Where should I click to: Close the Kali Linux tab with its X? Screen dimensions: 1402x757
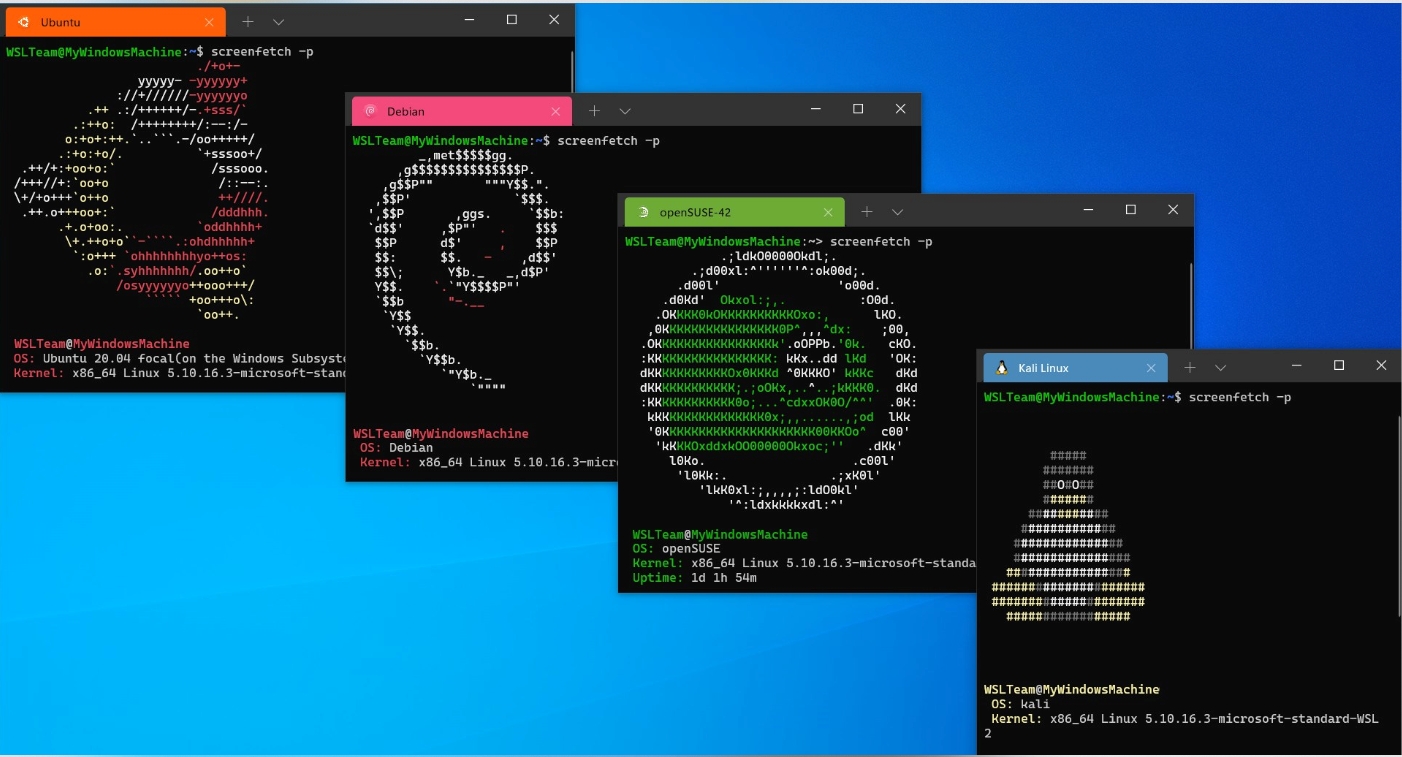click(x=1152, y=368)
